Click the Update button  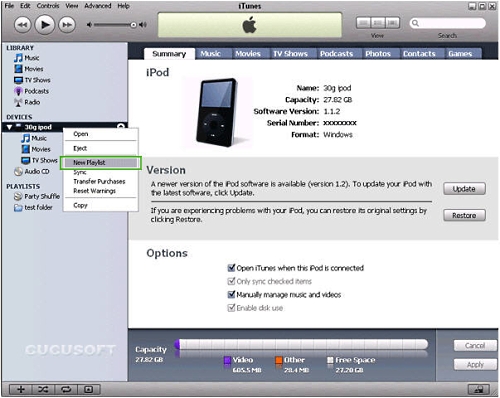464,189
